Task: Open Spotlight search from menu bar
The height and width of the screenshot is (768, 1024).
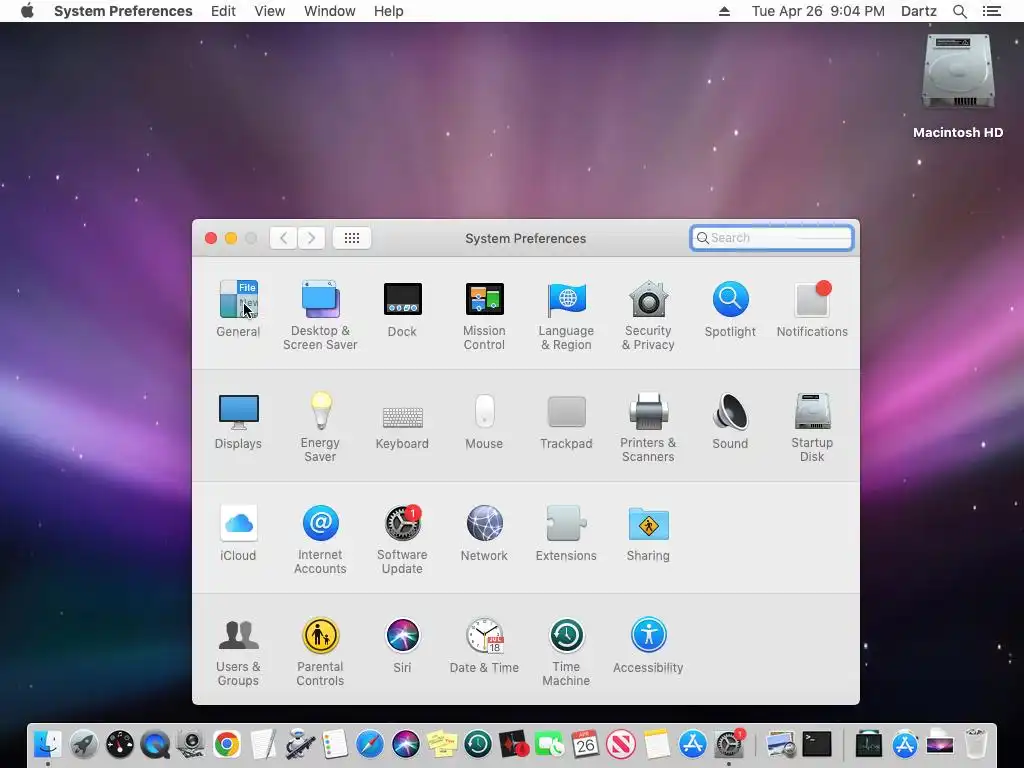Action: [x=960, y=11]
